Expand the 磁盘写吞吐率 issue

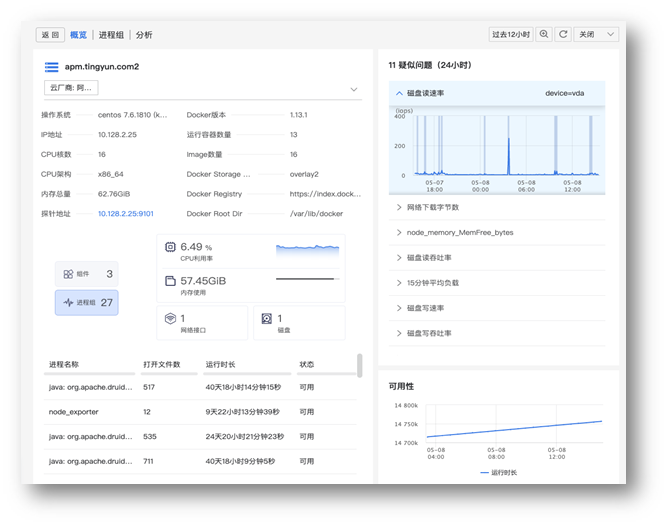tap(497, 333)
